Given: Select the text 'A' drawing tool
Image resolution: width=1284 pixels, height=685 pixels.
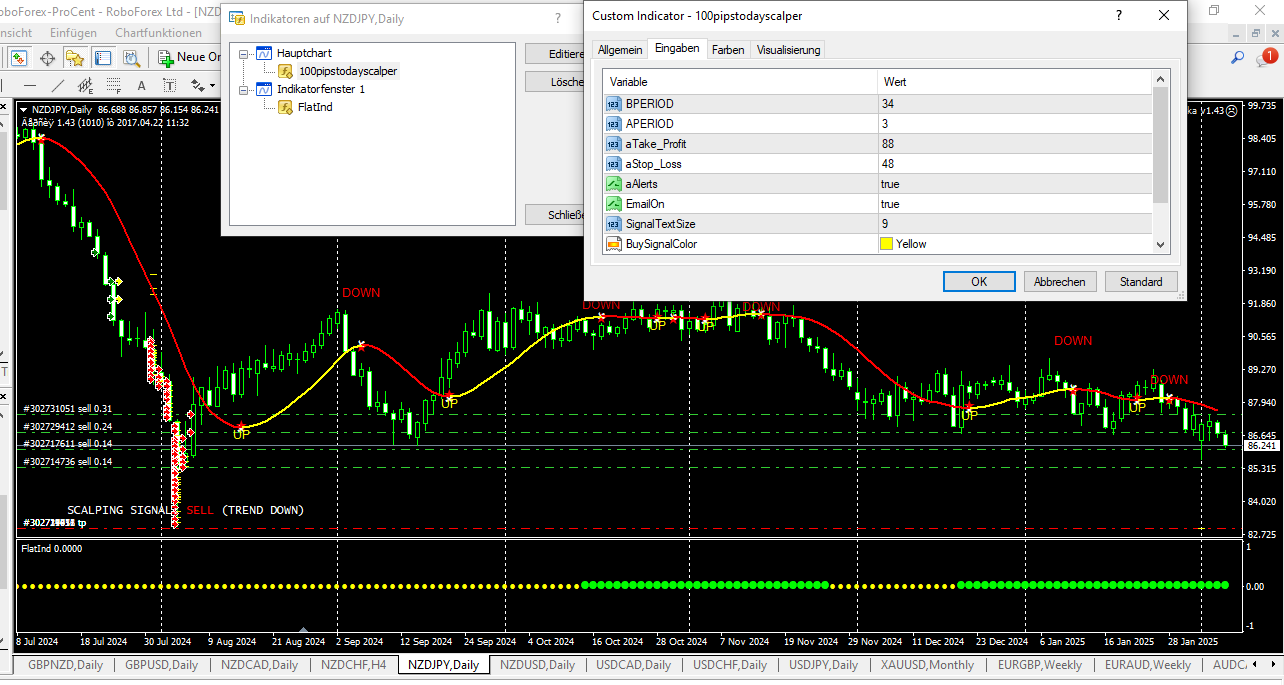Looking at the screenshot, I should tap(141, 85).
